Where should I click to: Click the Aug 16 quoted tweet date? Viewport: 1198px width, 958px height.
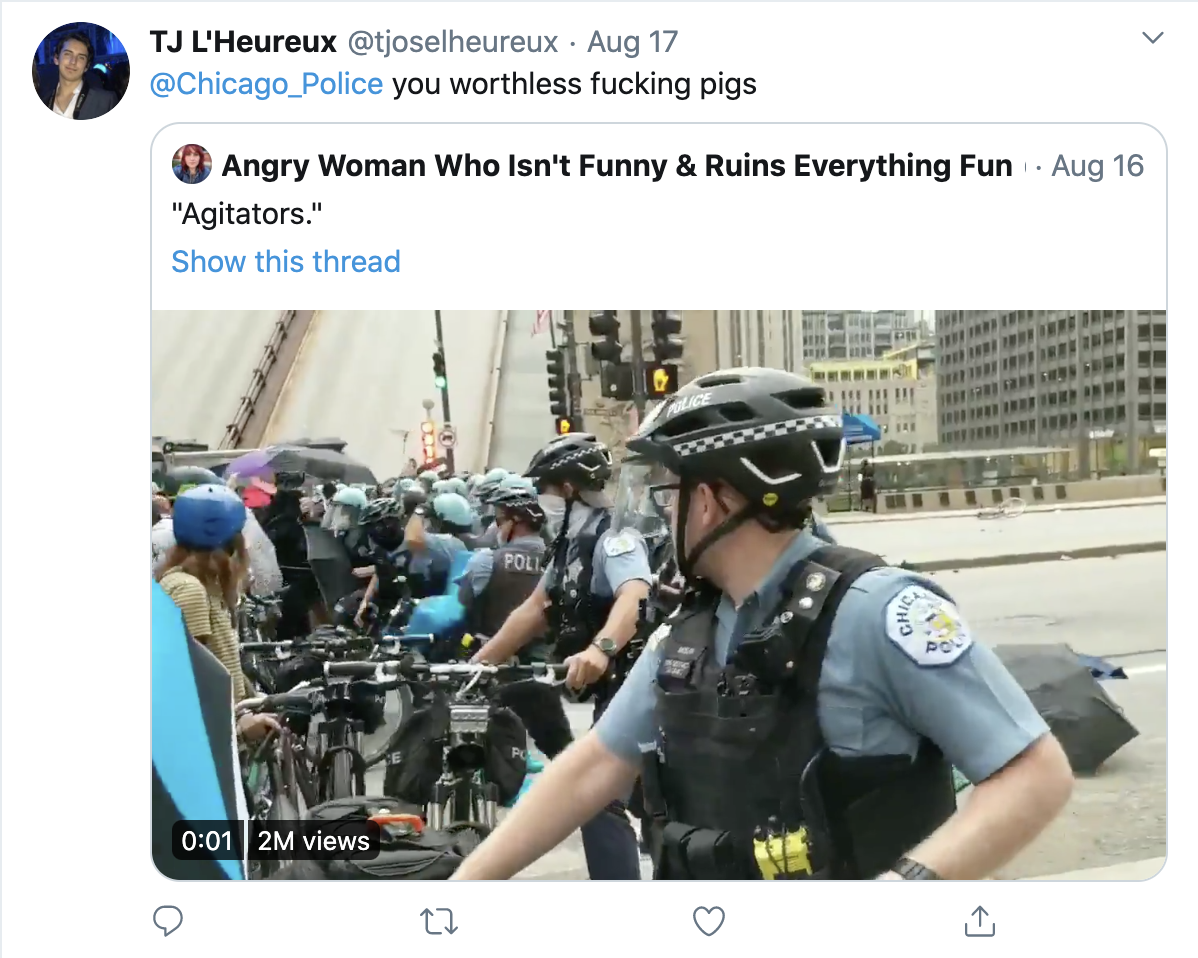click(1097, 166)
